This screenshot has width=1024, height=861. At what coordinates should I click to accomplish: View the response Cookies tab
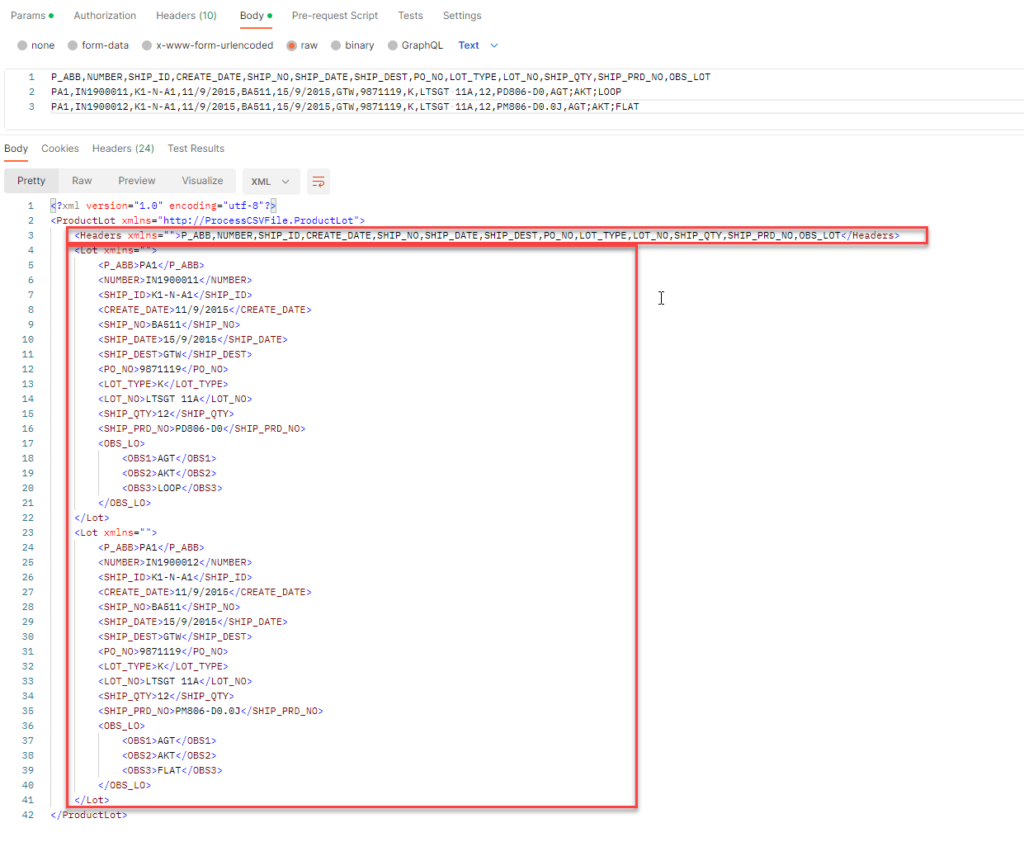coord(60,149)
